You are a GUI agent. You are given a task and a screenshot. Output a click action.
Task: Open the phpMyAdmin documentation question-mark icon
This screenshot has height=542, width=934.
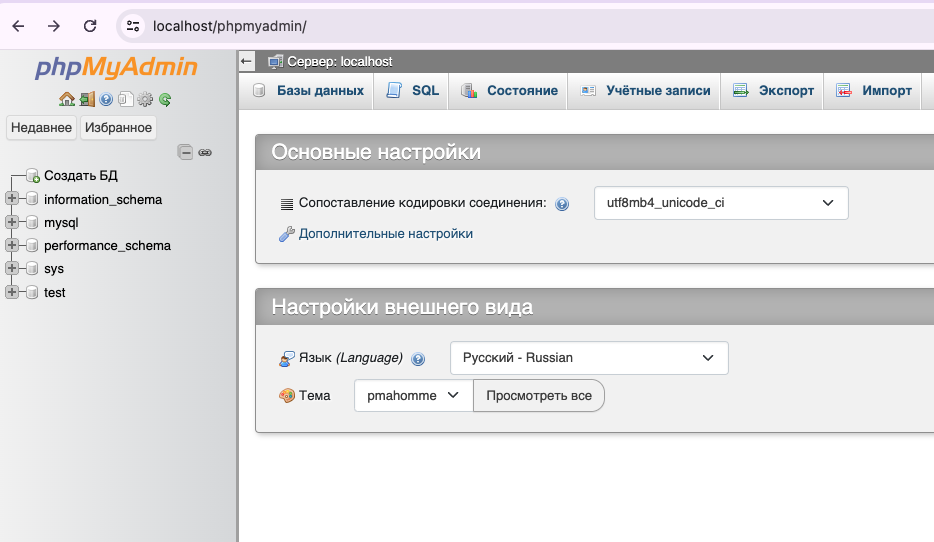106,99
